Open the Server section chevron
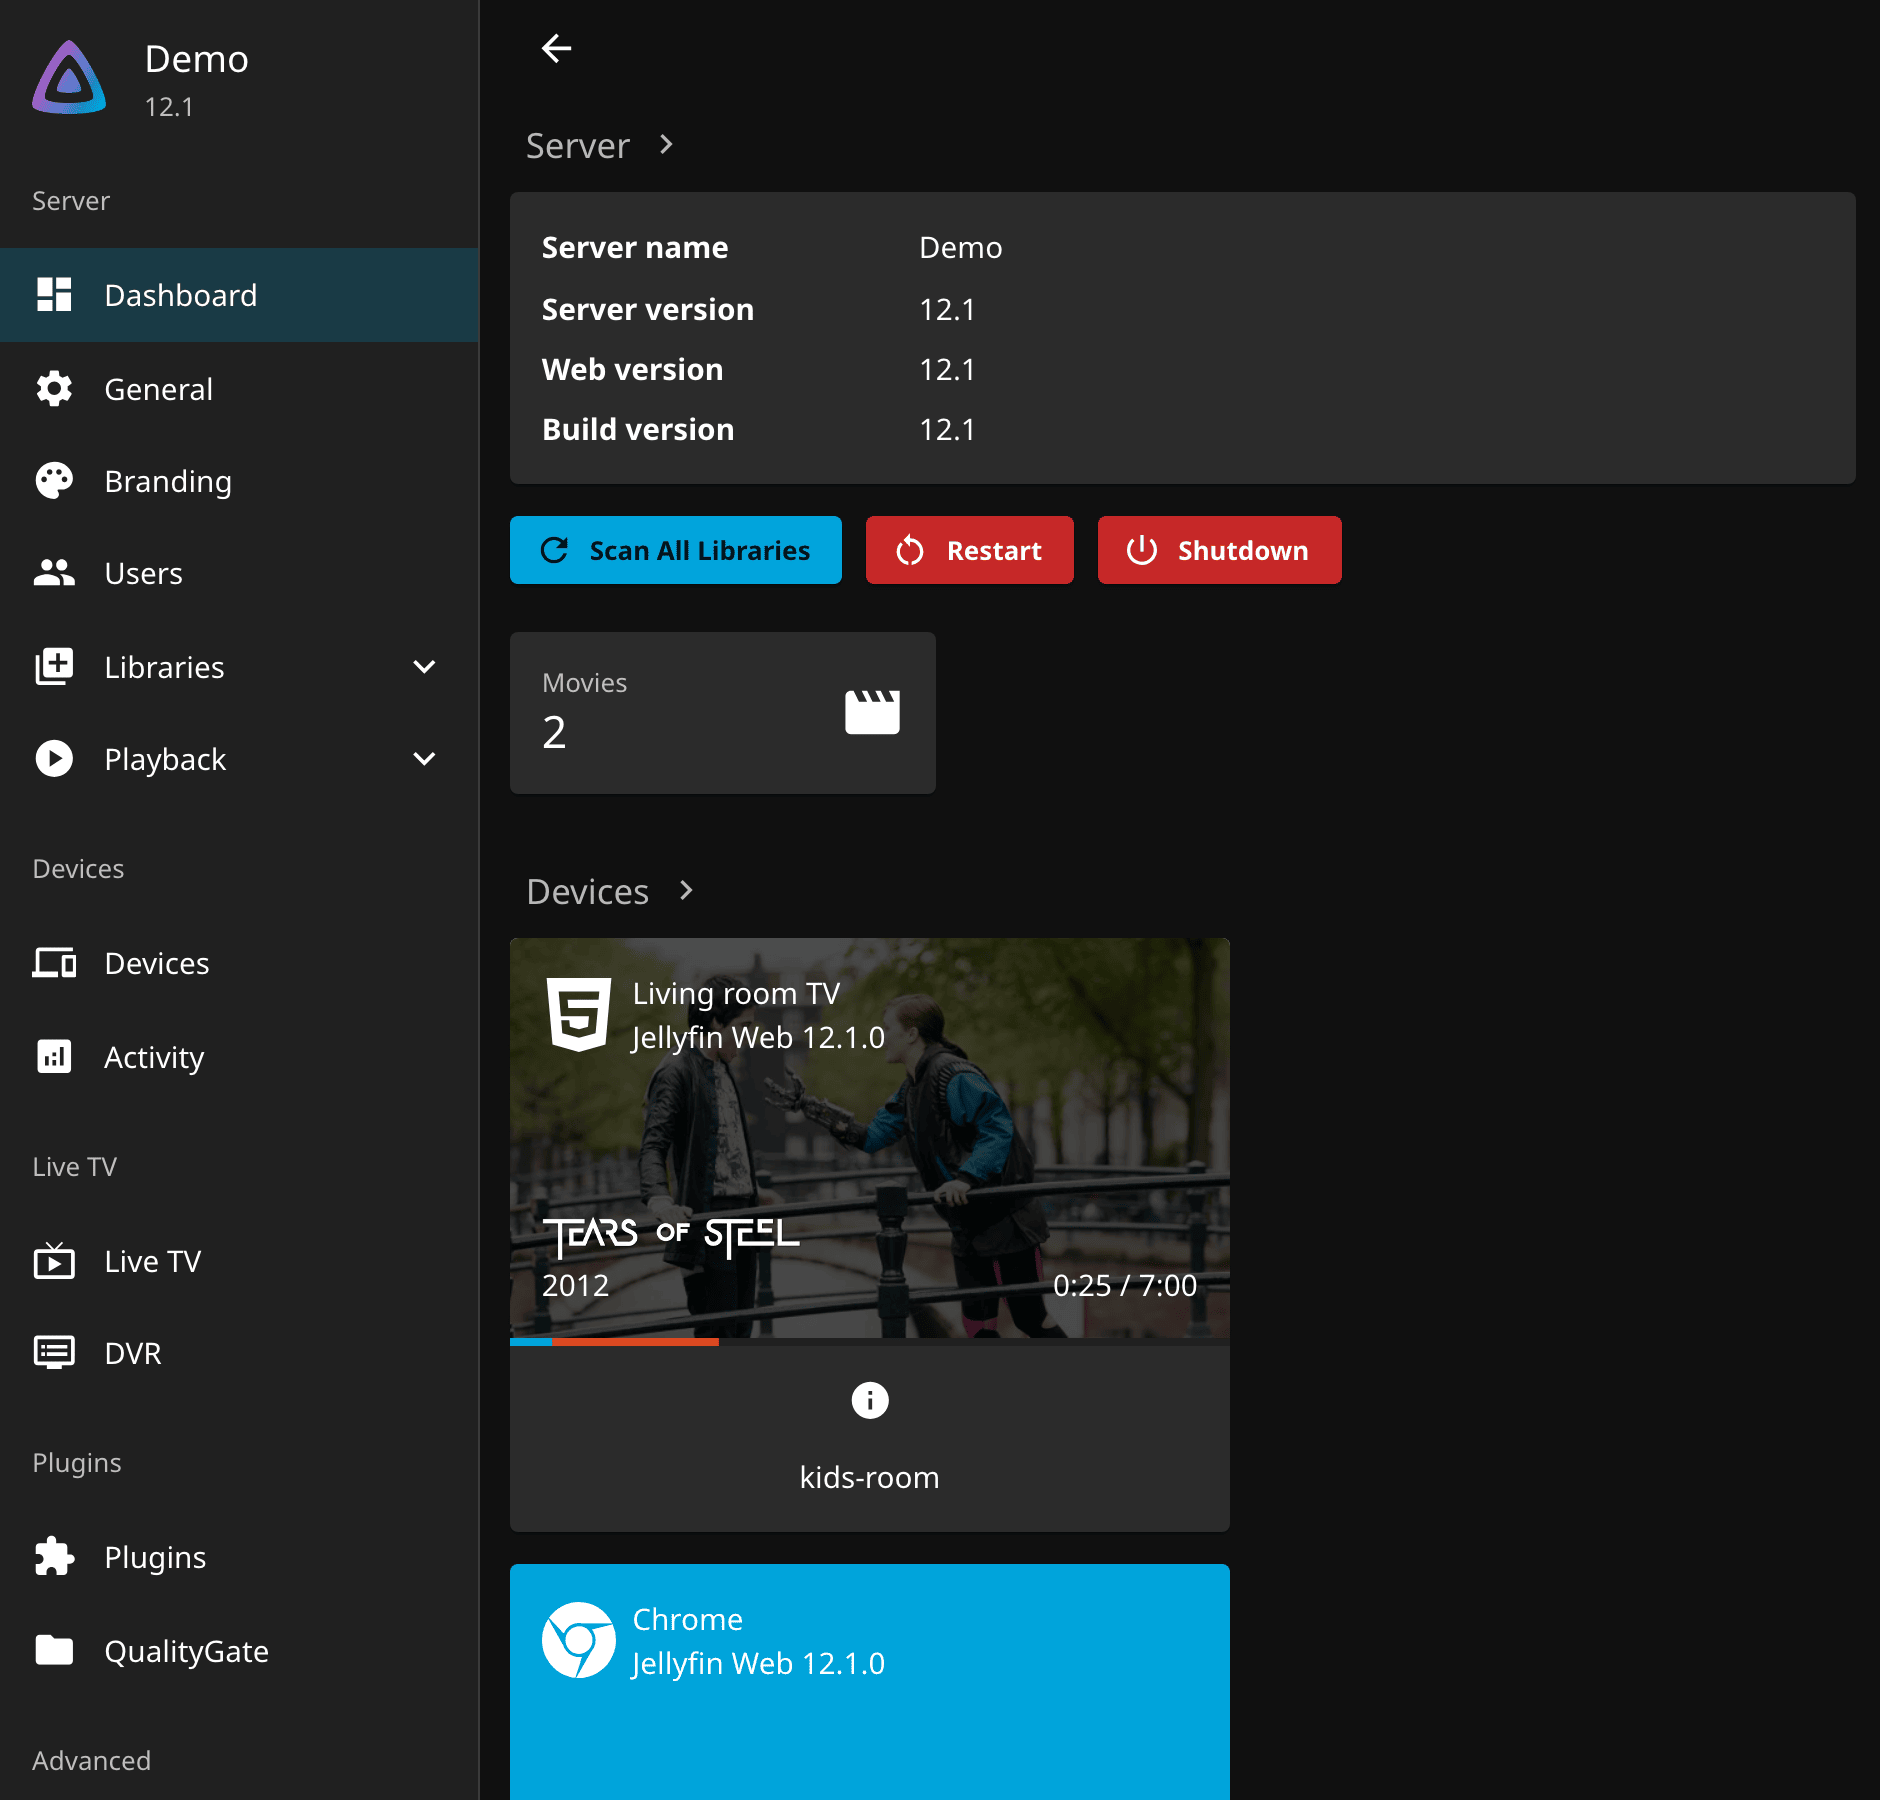 click(x=666, y=145)
